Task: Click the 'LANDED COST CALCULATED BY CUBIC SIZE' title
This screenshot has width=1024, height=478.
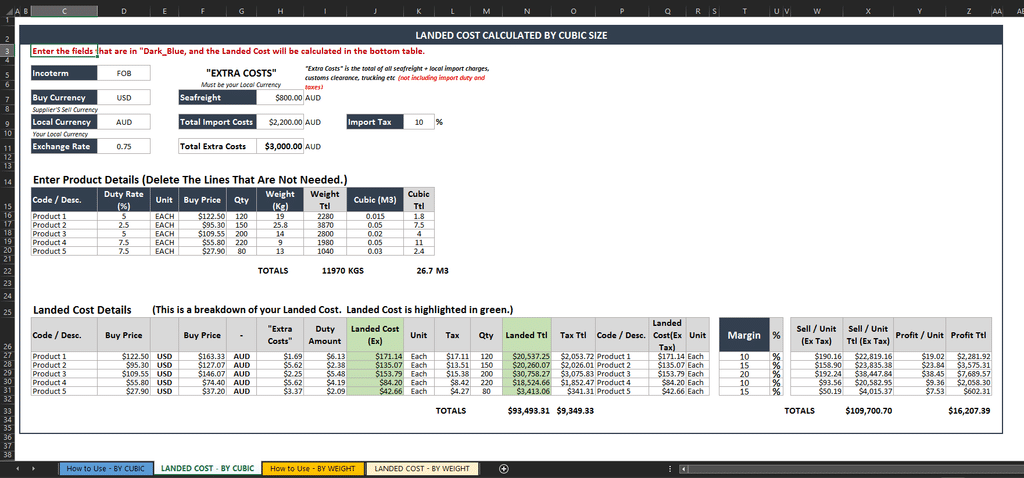Action: (x=511, y=36)
